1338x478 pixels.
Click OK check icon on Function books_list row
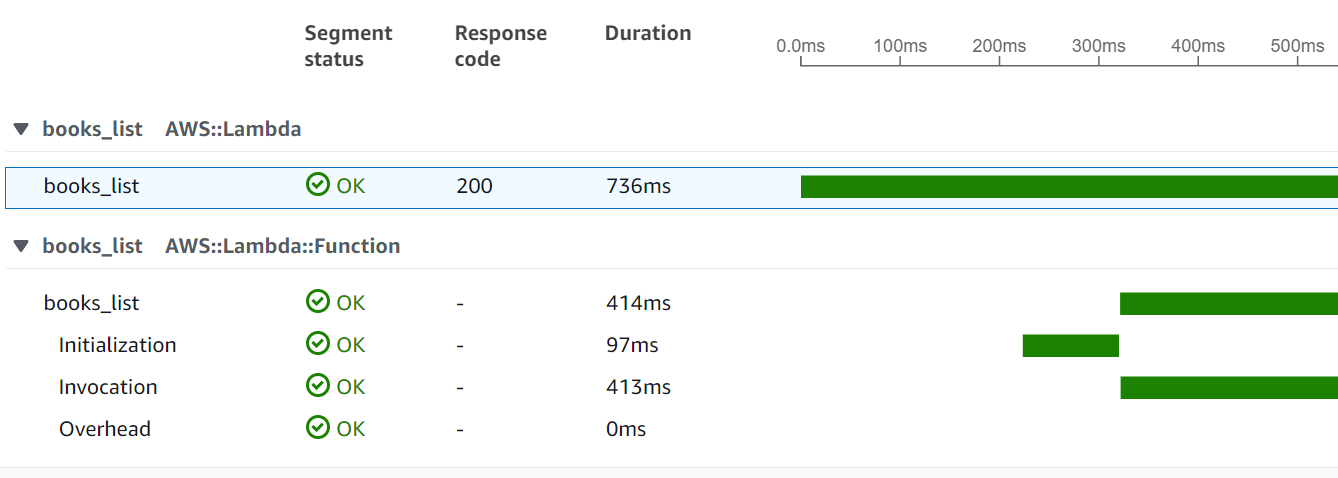(x=318, y=303)
